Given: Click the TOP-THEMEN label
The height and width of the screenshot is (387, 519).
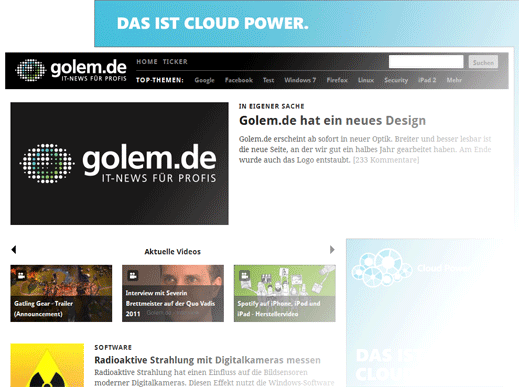Looking at the screenshot, I should pos(160,80).
